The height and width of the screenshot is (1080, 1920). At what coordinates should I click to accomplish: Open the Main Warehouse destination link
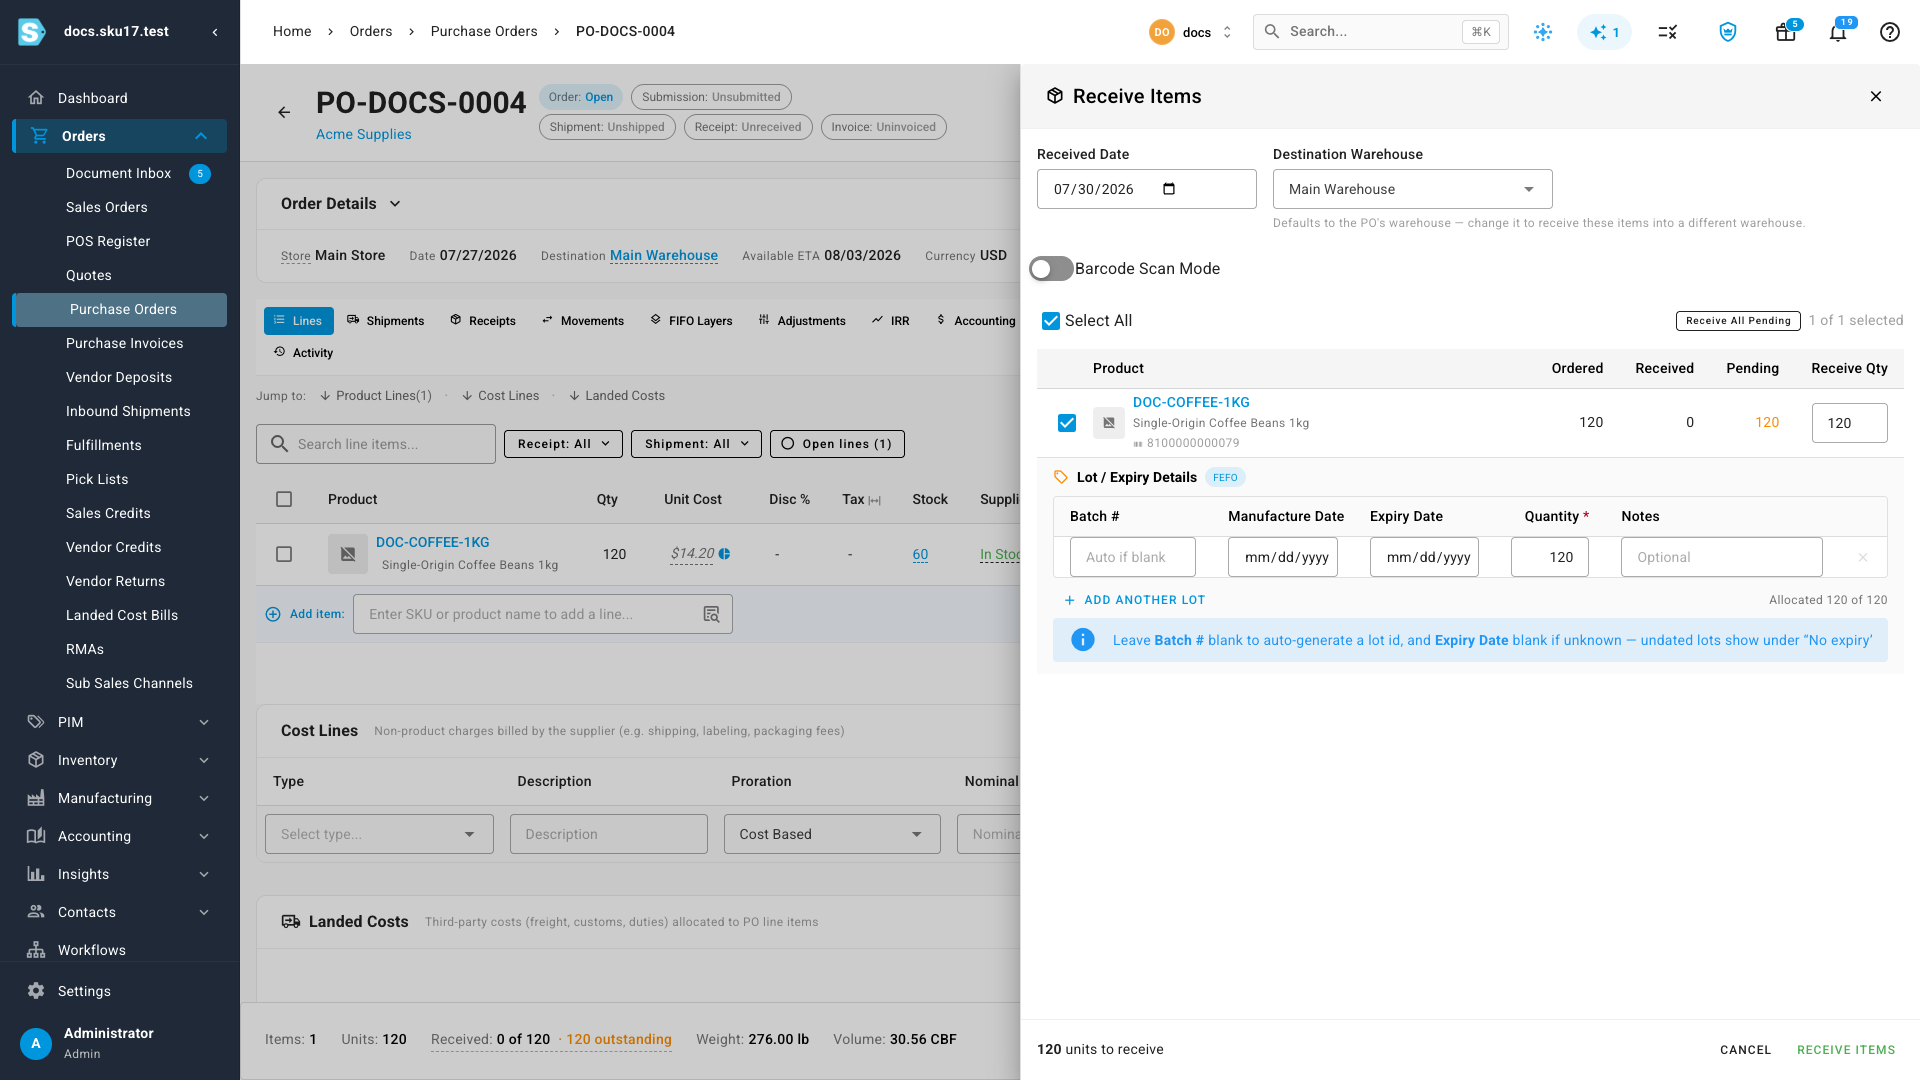[x=664, y=255]
